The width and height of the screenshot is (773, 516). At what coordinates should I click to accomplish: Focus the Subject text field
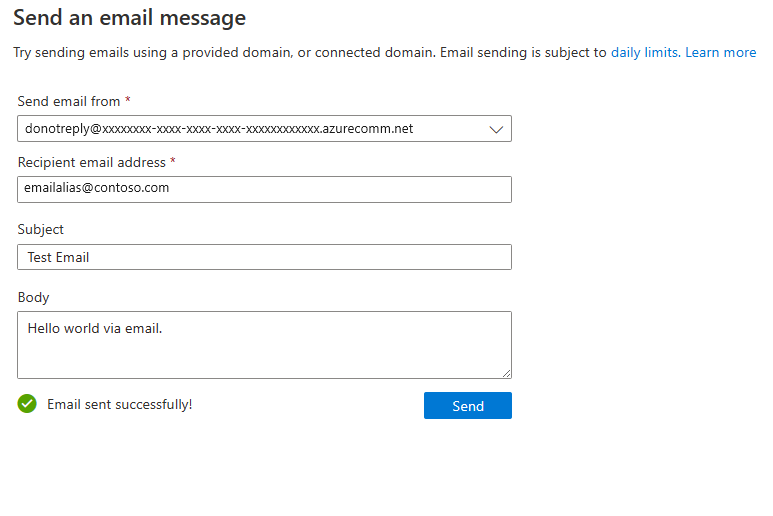coord(264,257)
